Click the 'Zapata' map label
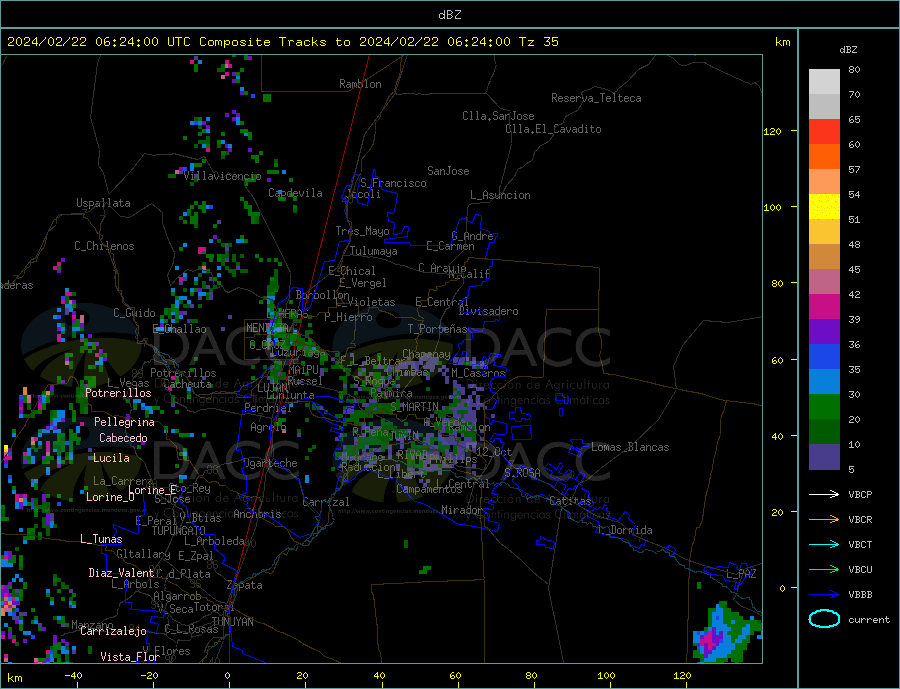The image size is (900, 689). [245, 586]
